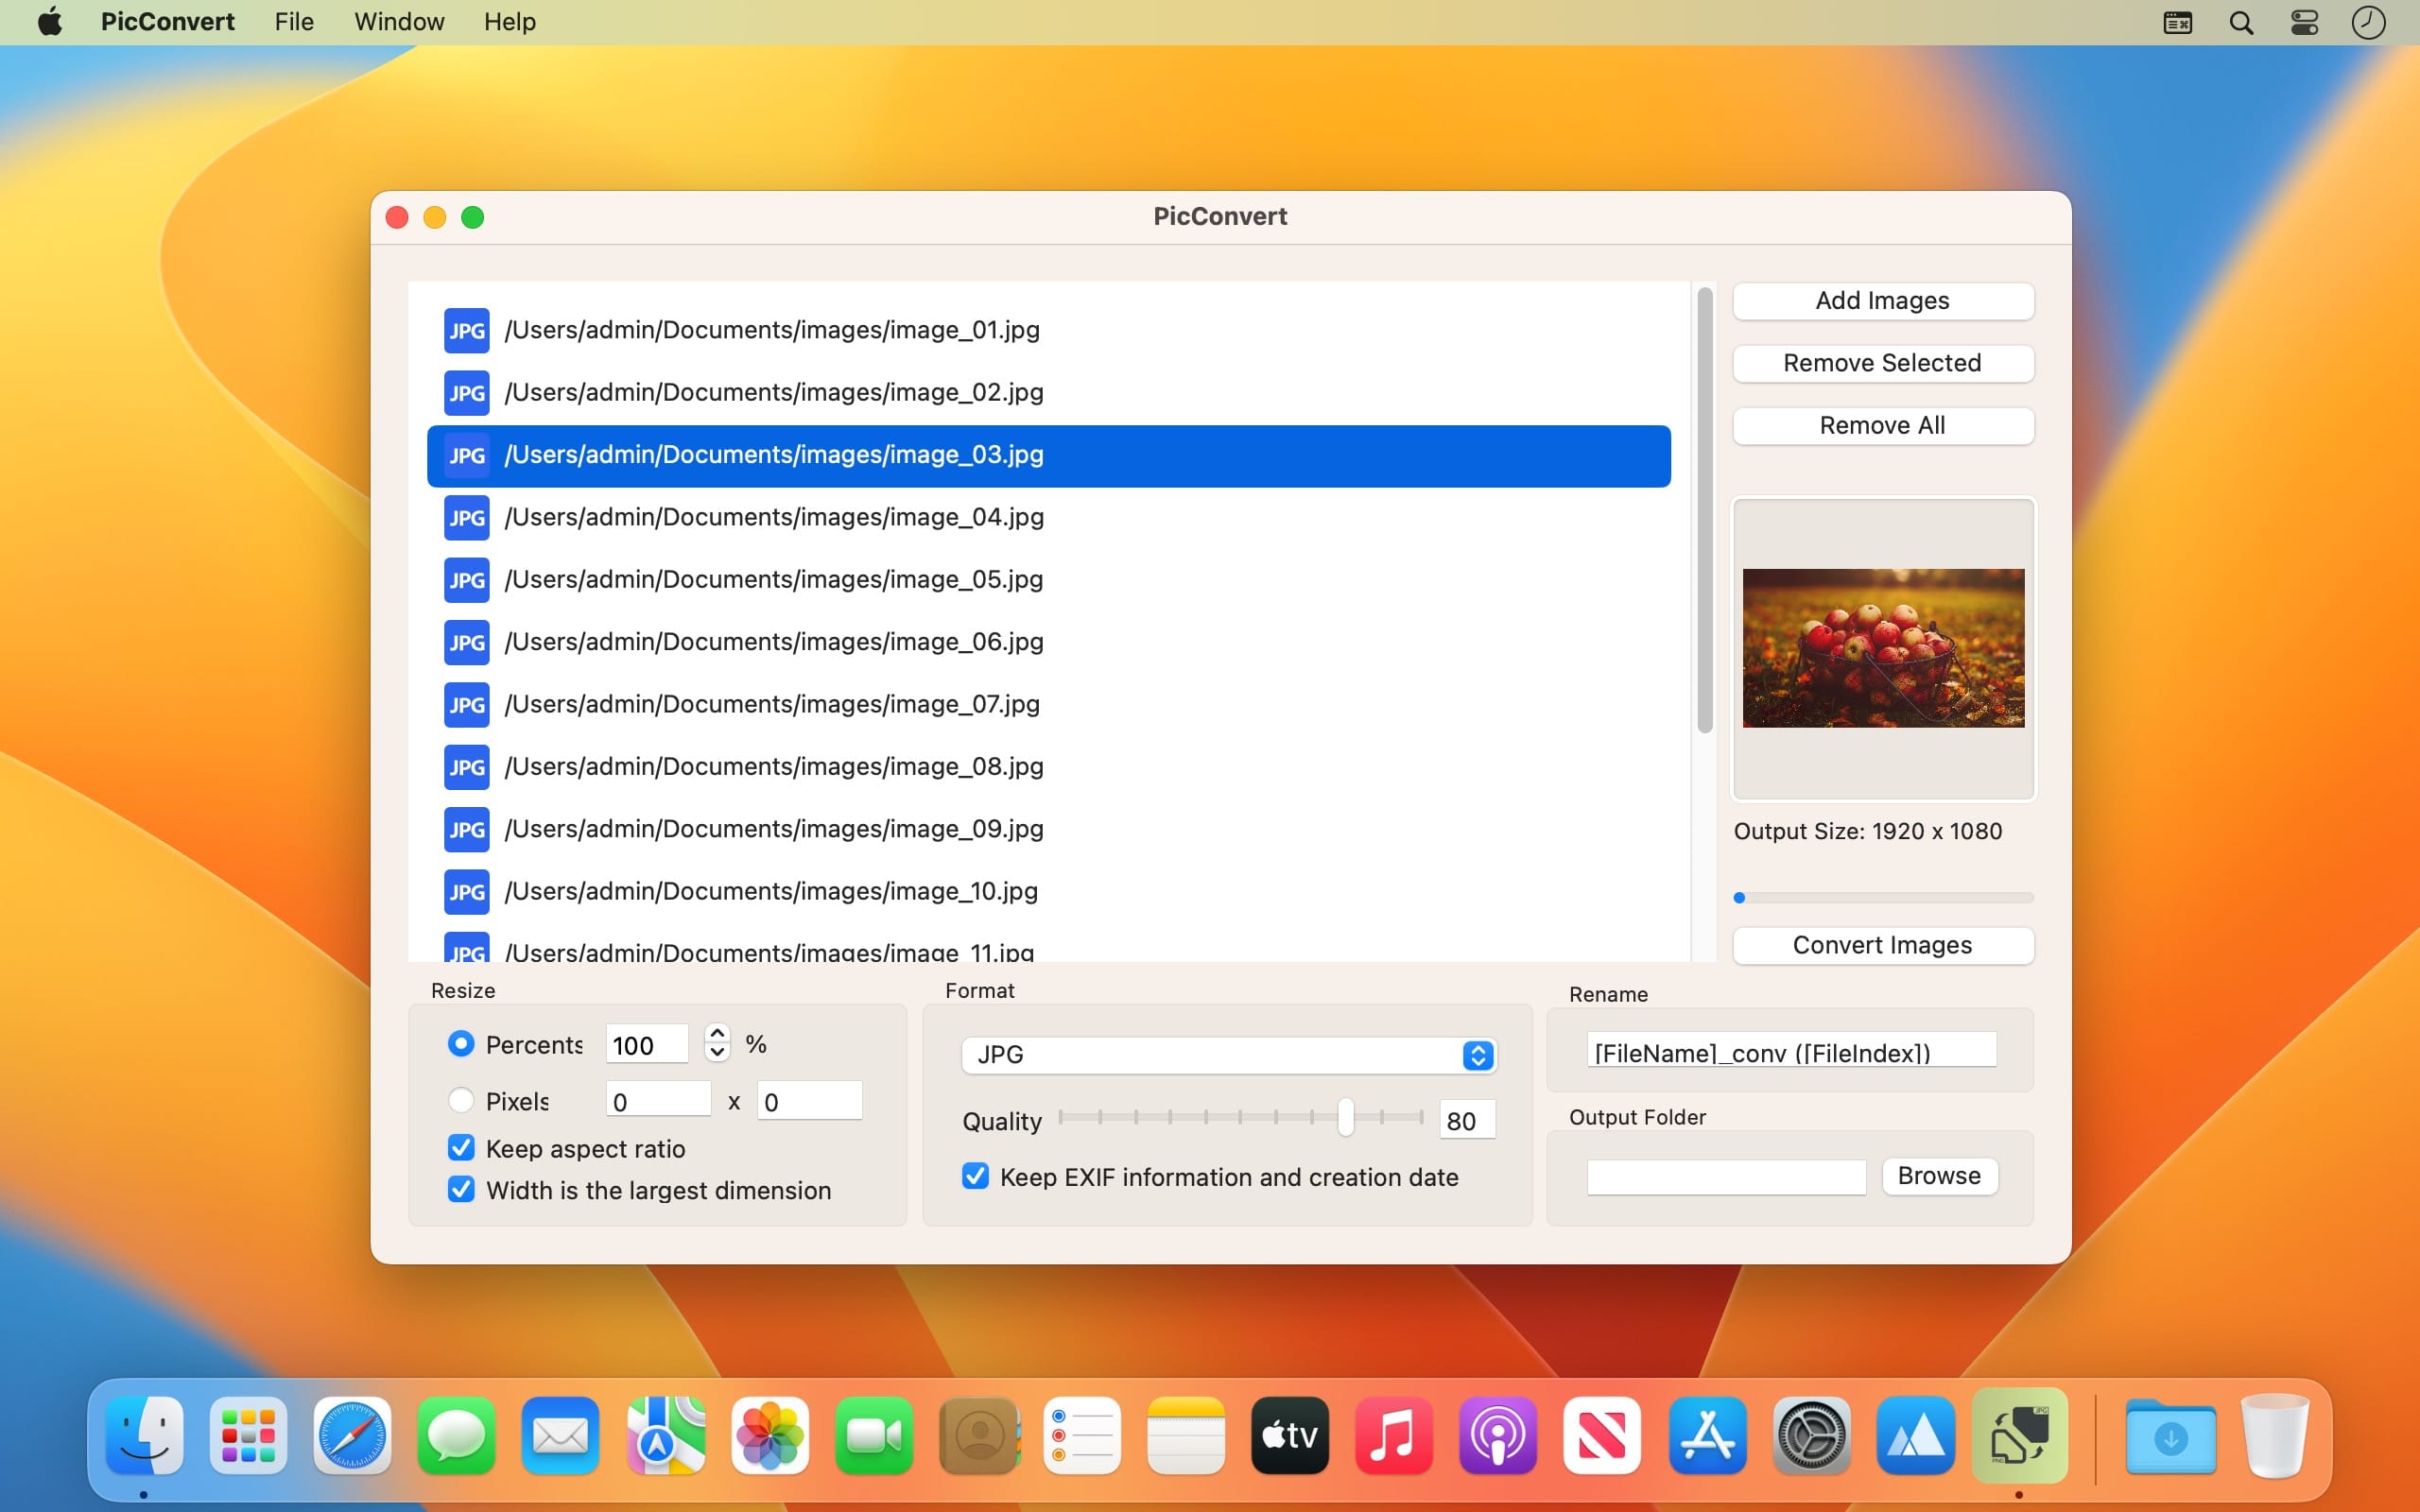Image resolution: width=2420 pixels, height=1512 pixels.
Task: Open System Settings from the dock
Action: [x=1811, y=1436]
